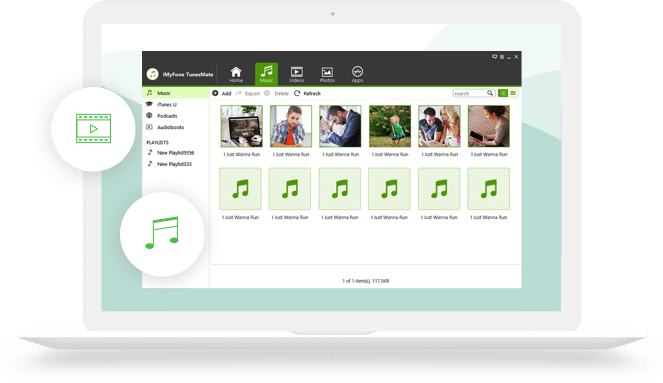663x383 pixels.
Task: Open playlist New Playlist5556
Action: (x=176, y=153)
